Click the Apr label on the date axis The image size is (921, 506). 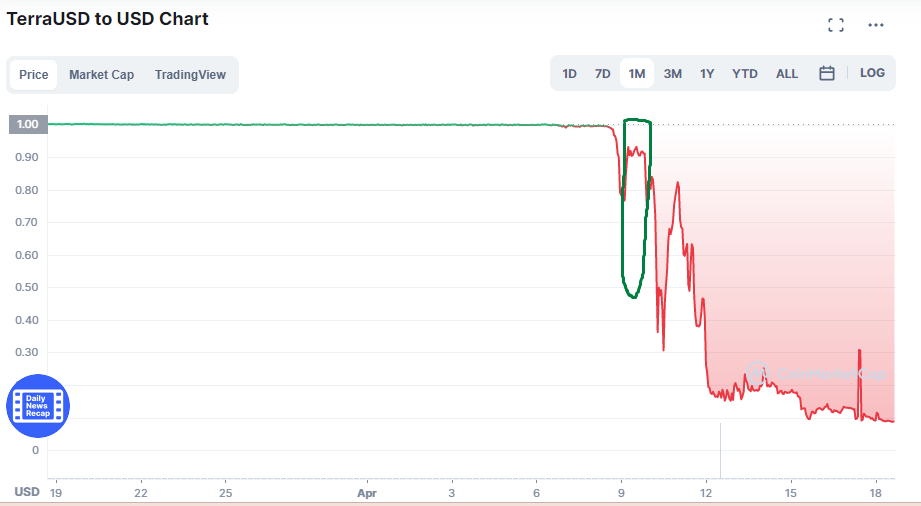pos(367,493)
